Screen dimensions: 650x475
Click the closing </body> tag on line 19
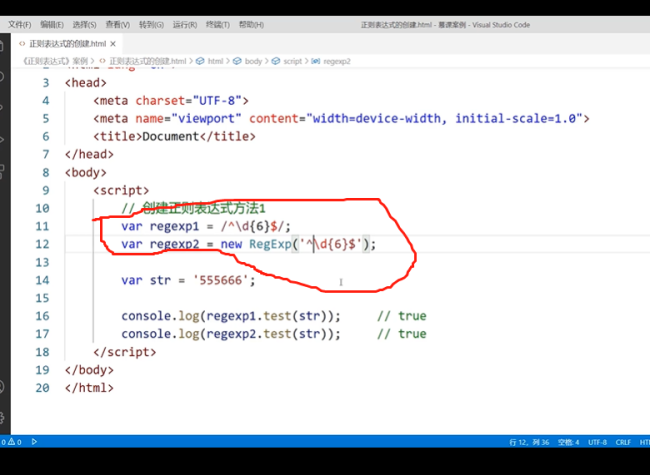[x=89, y=370]
